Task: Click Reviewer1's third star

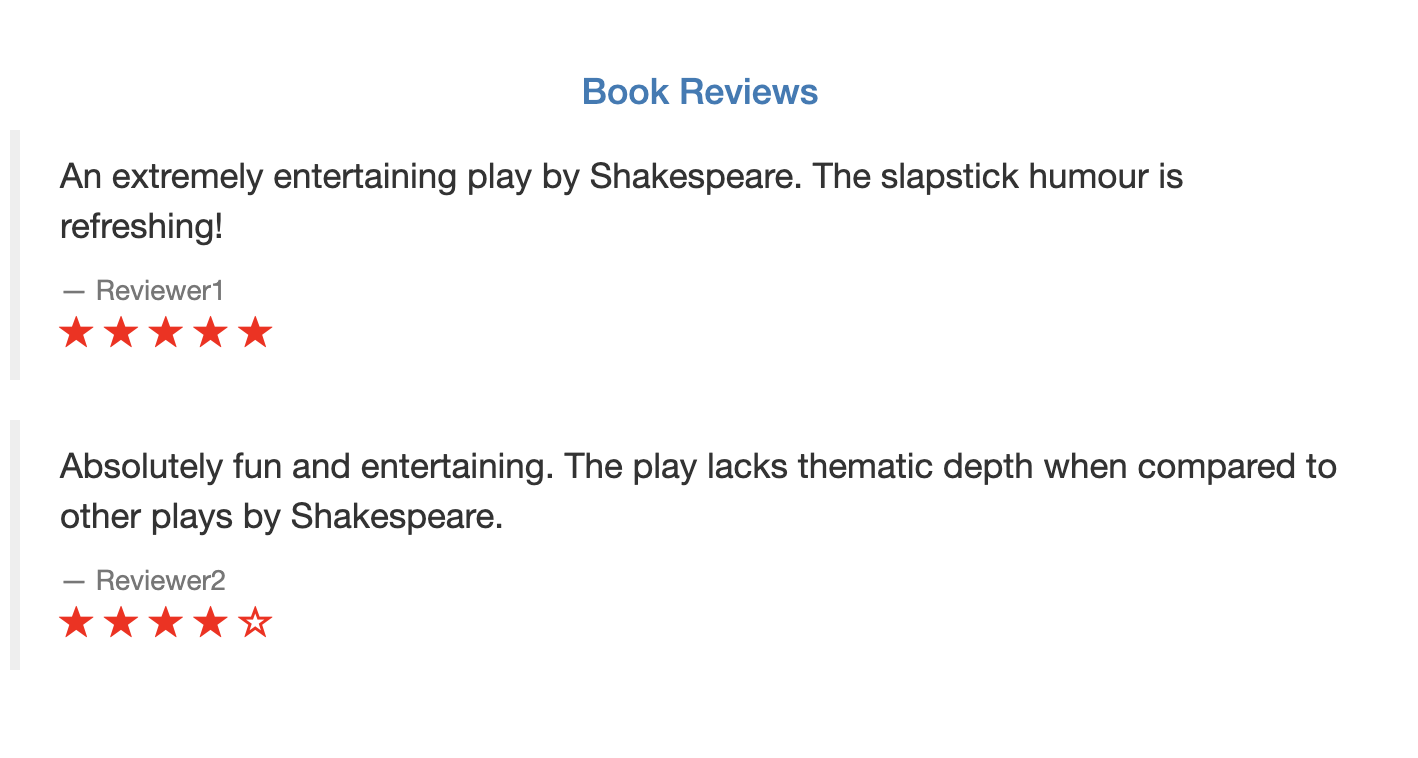Action: pyautogui.click(x=166, y=333)
